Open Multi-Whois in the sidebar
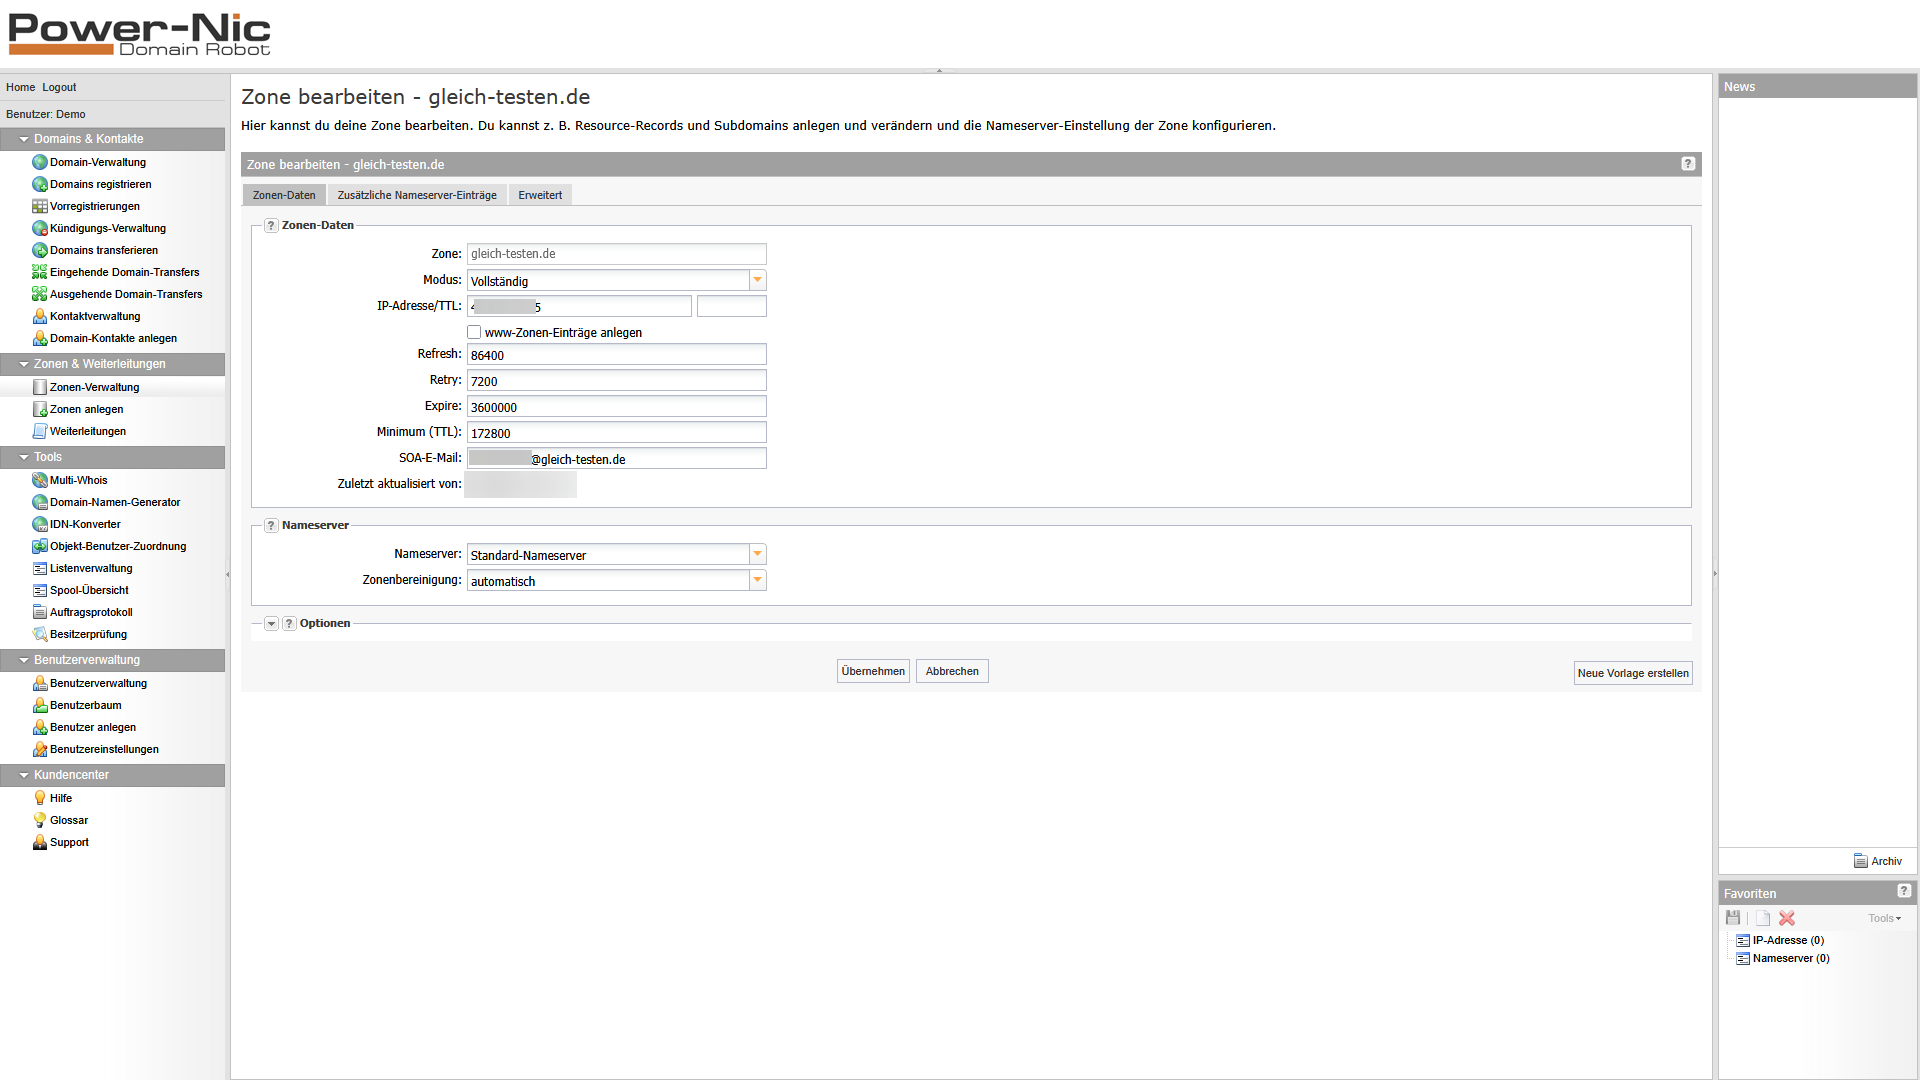 pos(78,480)
